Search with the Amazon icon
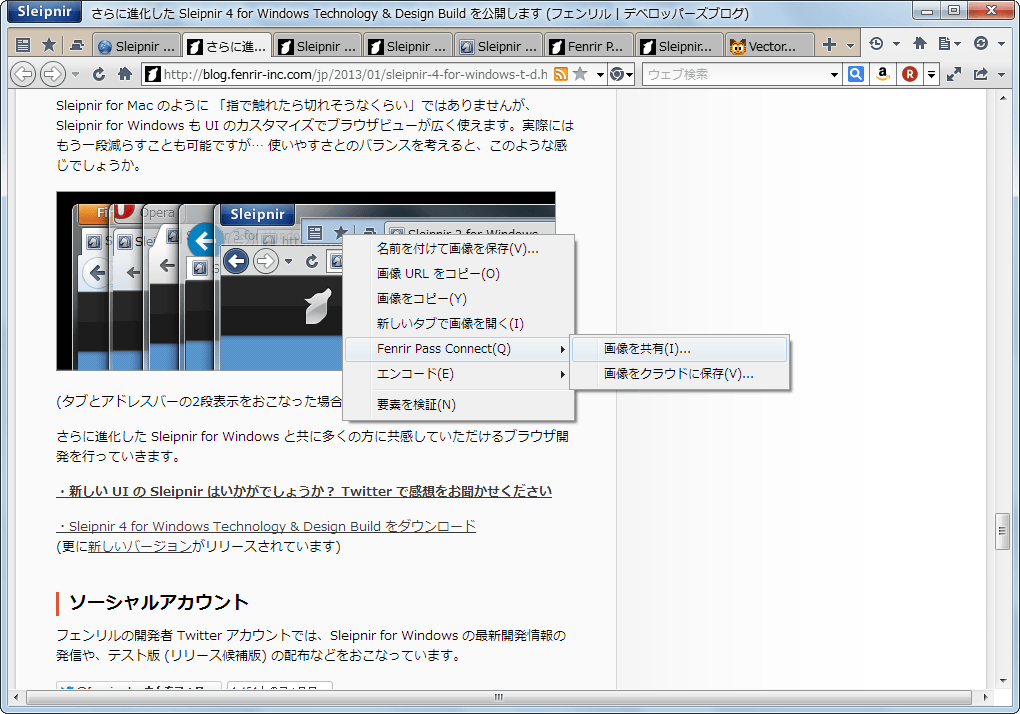 pos(883,74)
